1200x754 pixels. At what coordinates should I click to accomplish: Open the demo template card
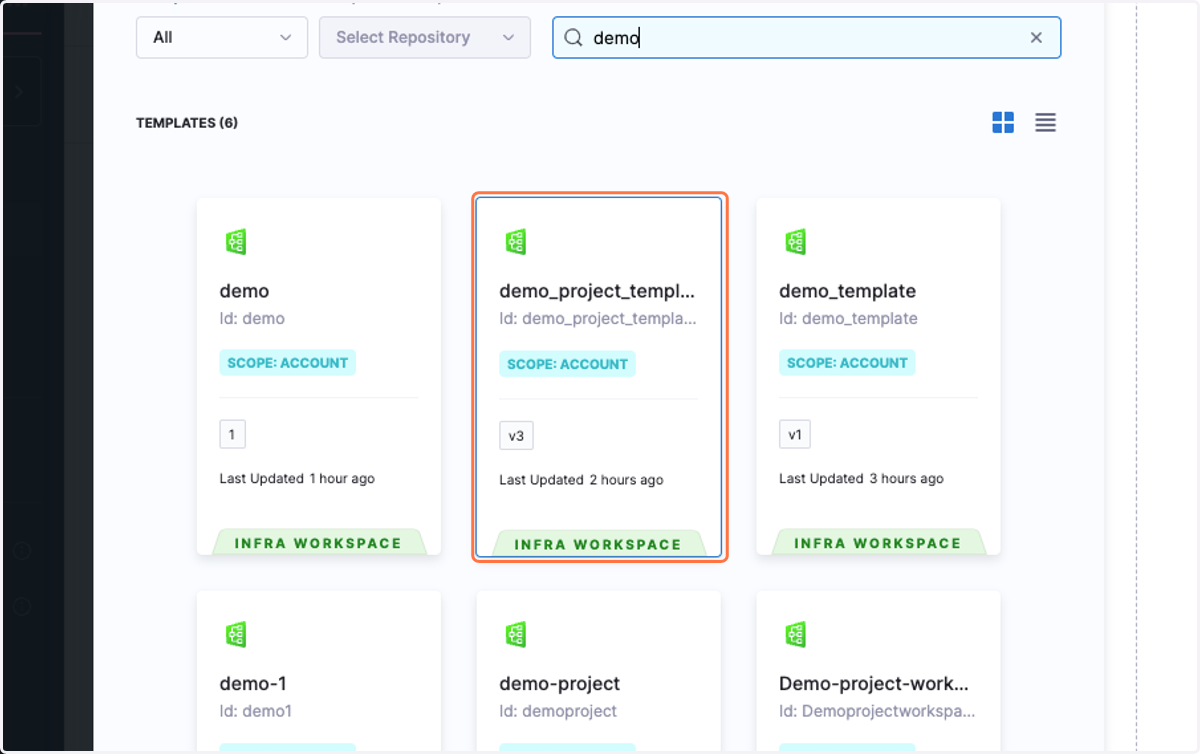(x=319, y=376)
